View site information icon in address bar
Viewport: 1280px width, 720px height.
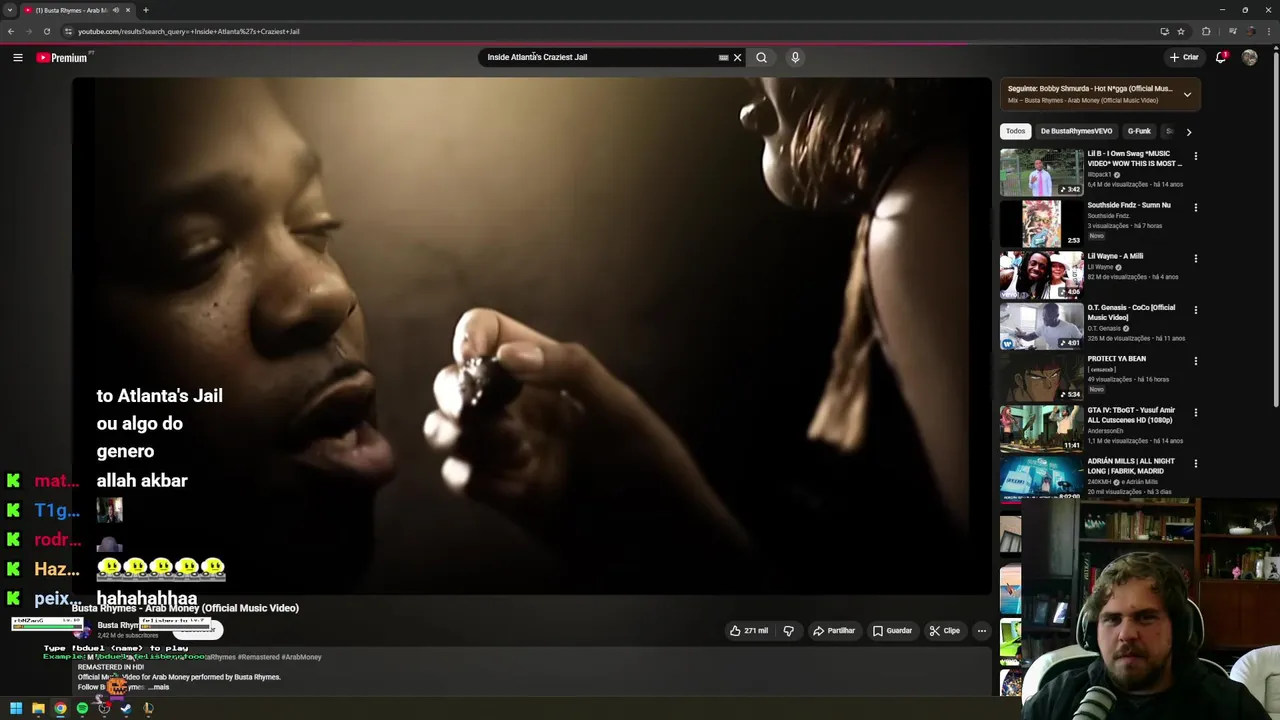pyautogui.click(x=68, y=31)
